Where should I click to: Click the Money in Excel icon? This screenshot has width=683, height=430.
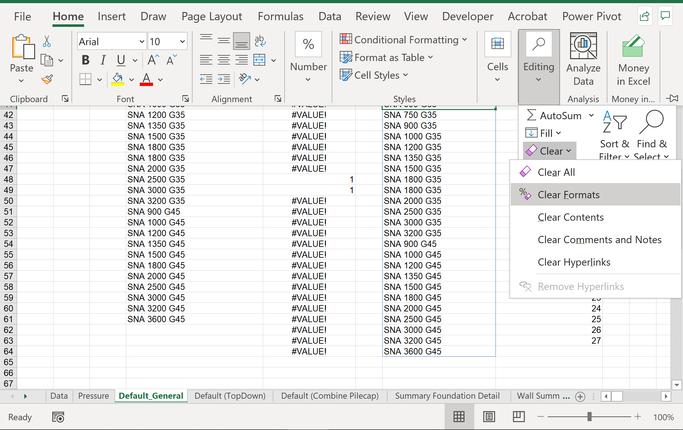tap(633, 60)
